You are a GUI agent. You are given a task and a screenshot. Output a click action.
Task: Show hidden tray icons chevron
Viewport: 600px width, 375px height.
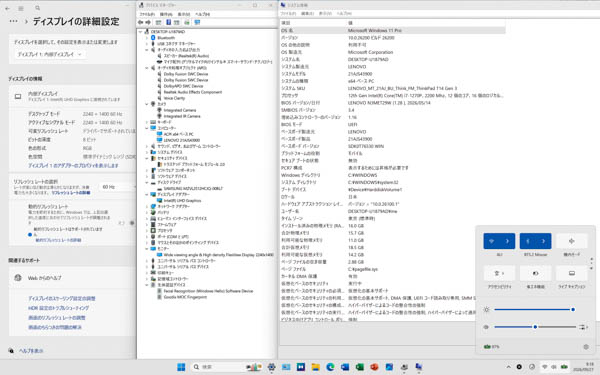point(509,367)
